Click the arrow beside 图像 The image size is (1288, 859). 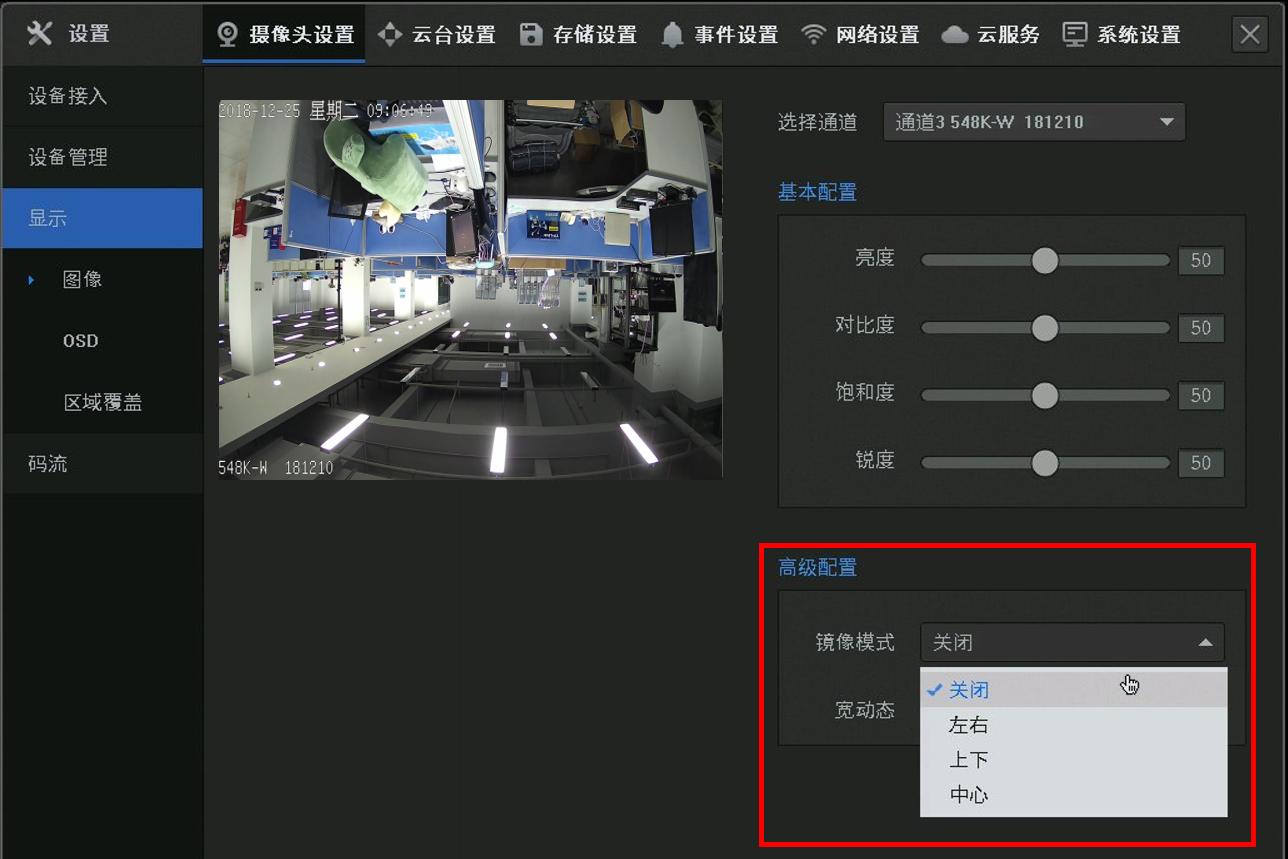coord(31,280)
